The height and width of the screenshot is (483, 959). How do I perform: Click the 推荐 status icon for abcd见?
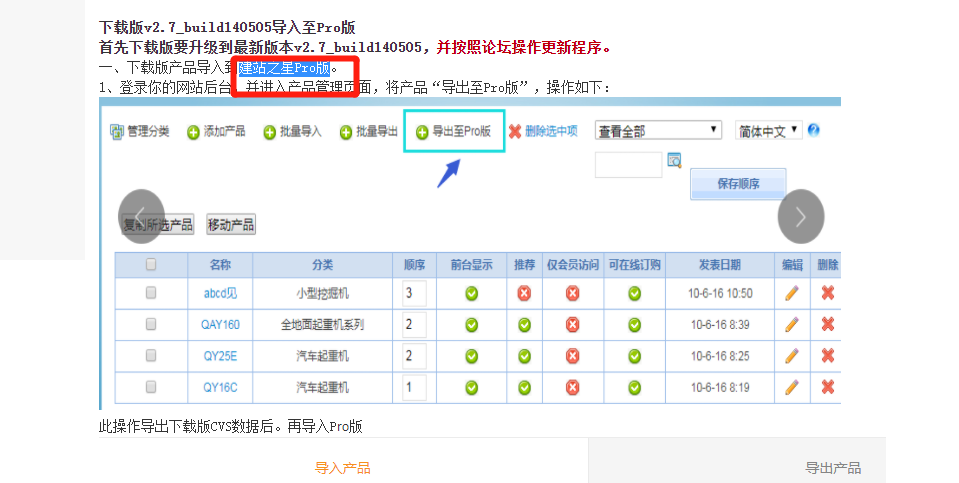524,294
